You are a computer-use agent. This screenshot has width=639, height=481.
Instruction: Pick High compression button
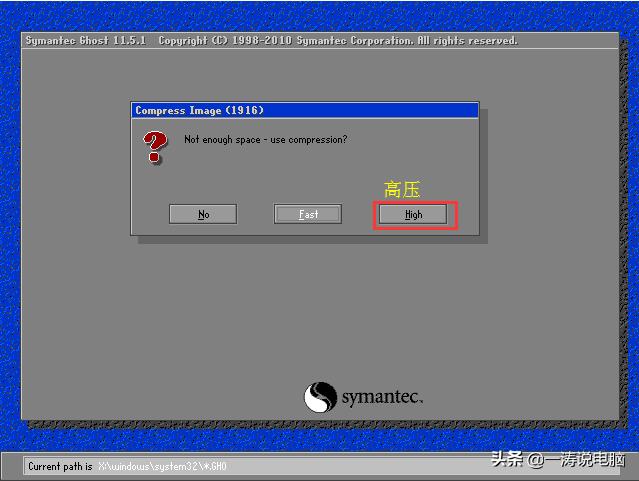tap(413, 214)
